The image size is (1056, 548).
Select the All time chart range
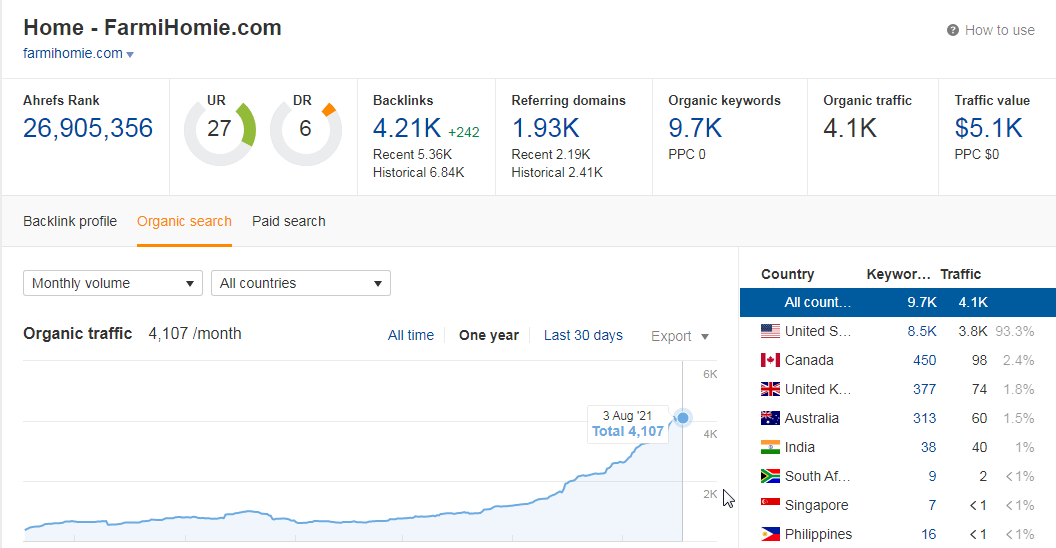point(411,336)
